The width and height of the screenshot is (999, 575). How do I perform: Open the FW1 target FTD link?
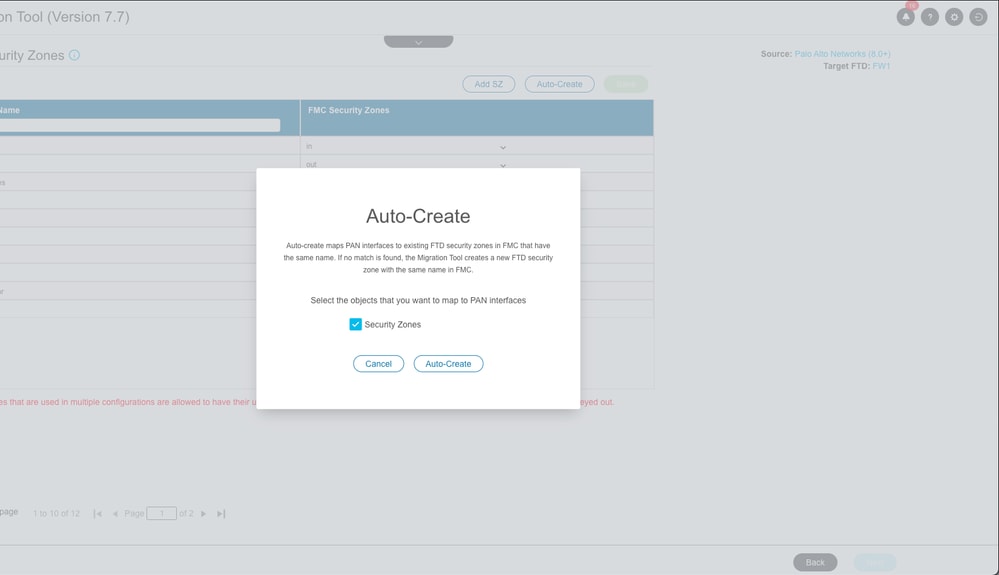point(881,66)
